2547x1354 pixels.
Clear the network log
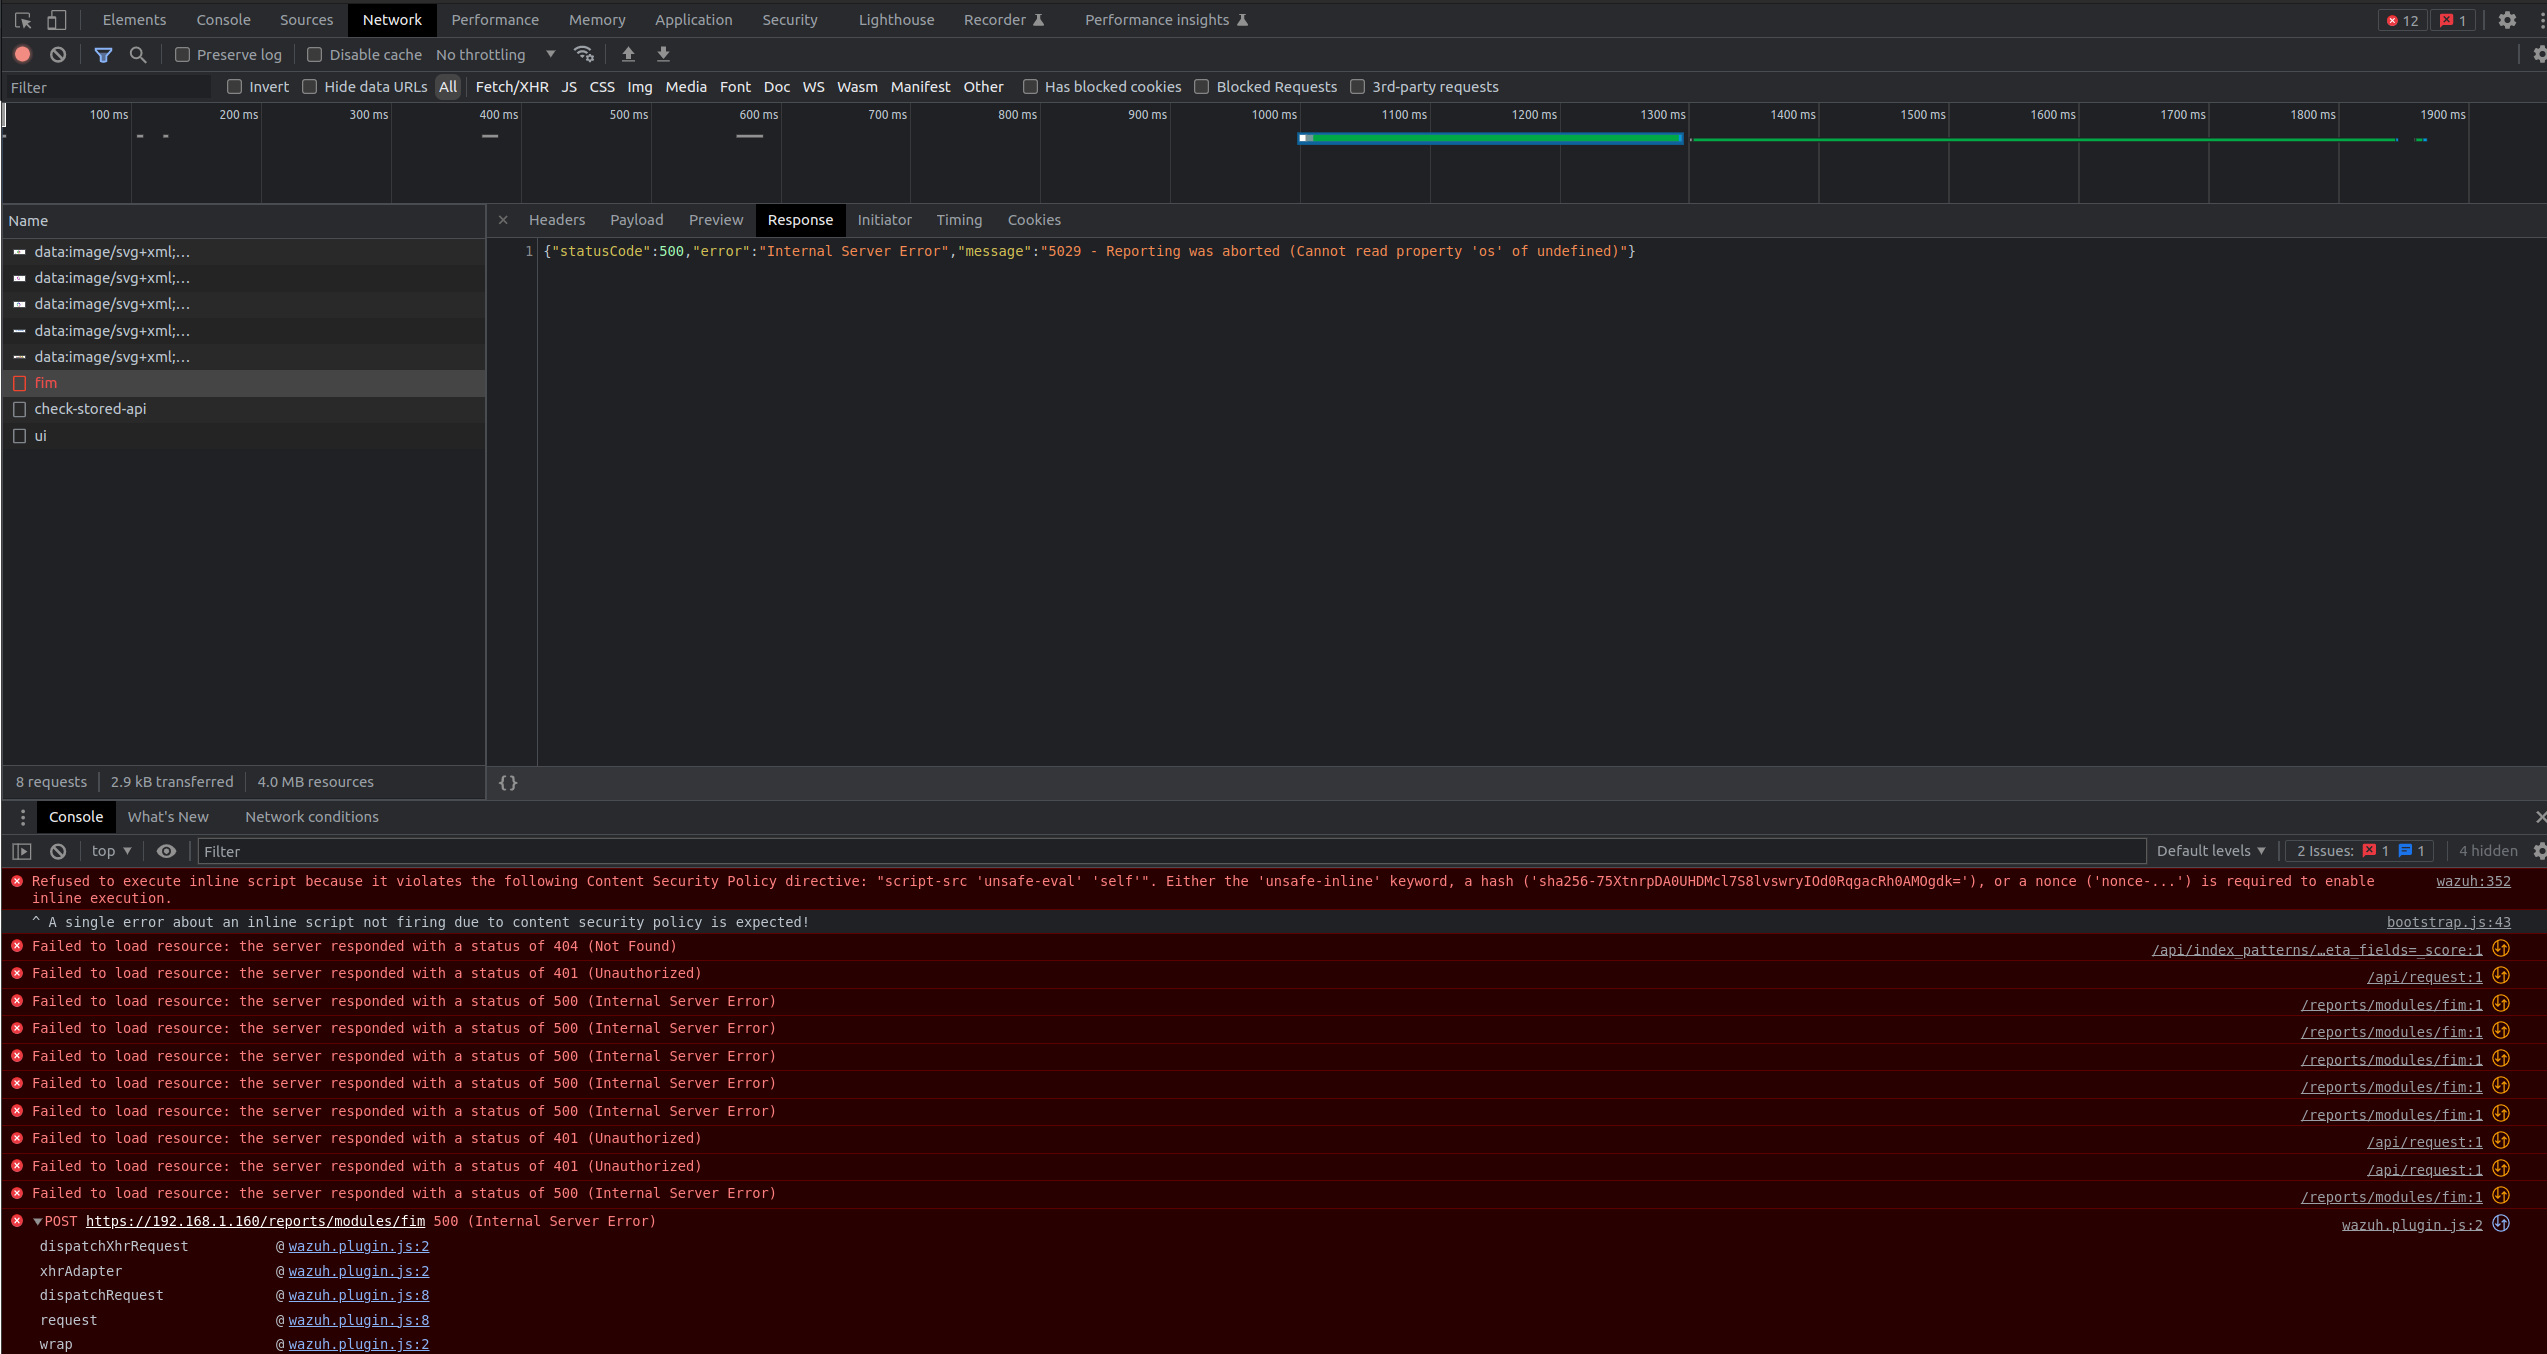pyautogui.click(x=57, y=54)
